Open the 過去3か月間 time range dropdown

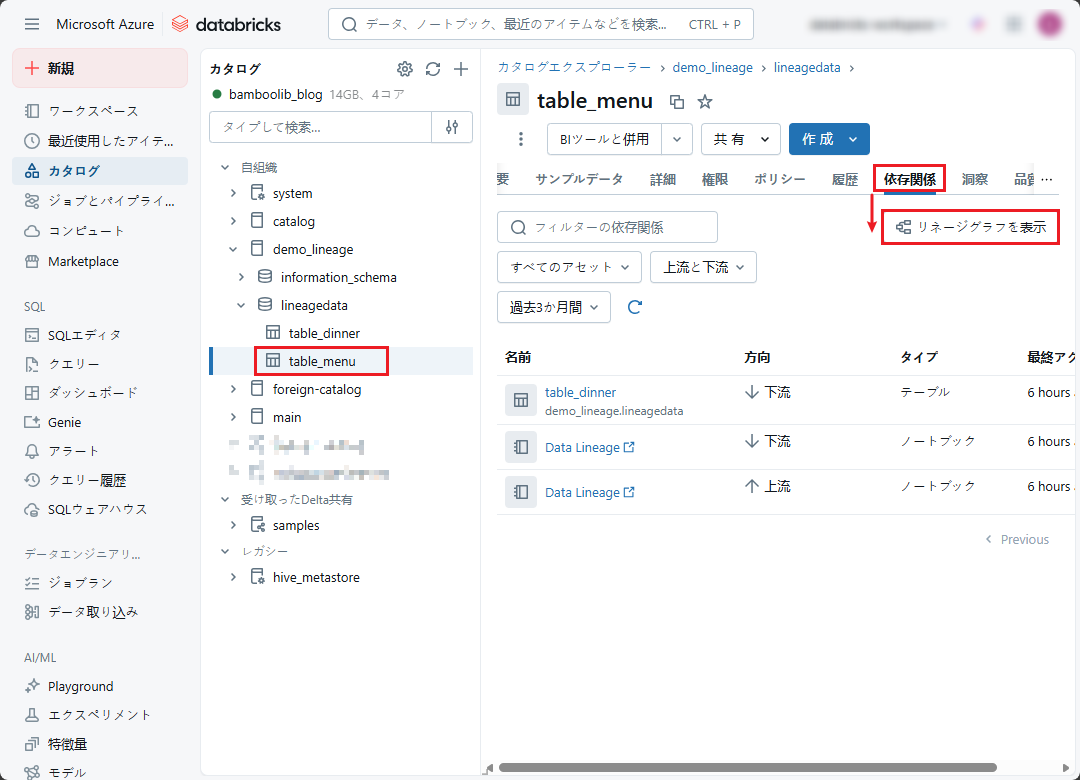coord(553,307)
